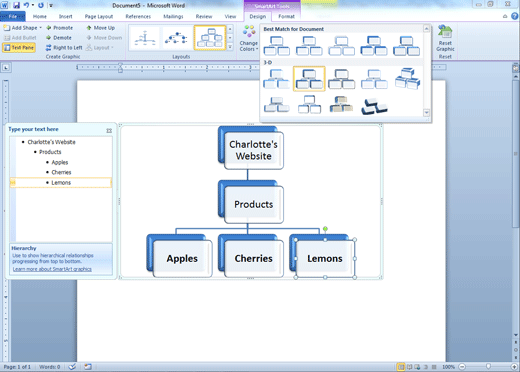Adjust the zoom slider in status bar
520x372 pixels.
click(488, 367)
